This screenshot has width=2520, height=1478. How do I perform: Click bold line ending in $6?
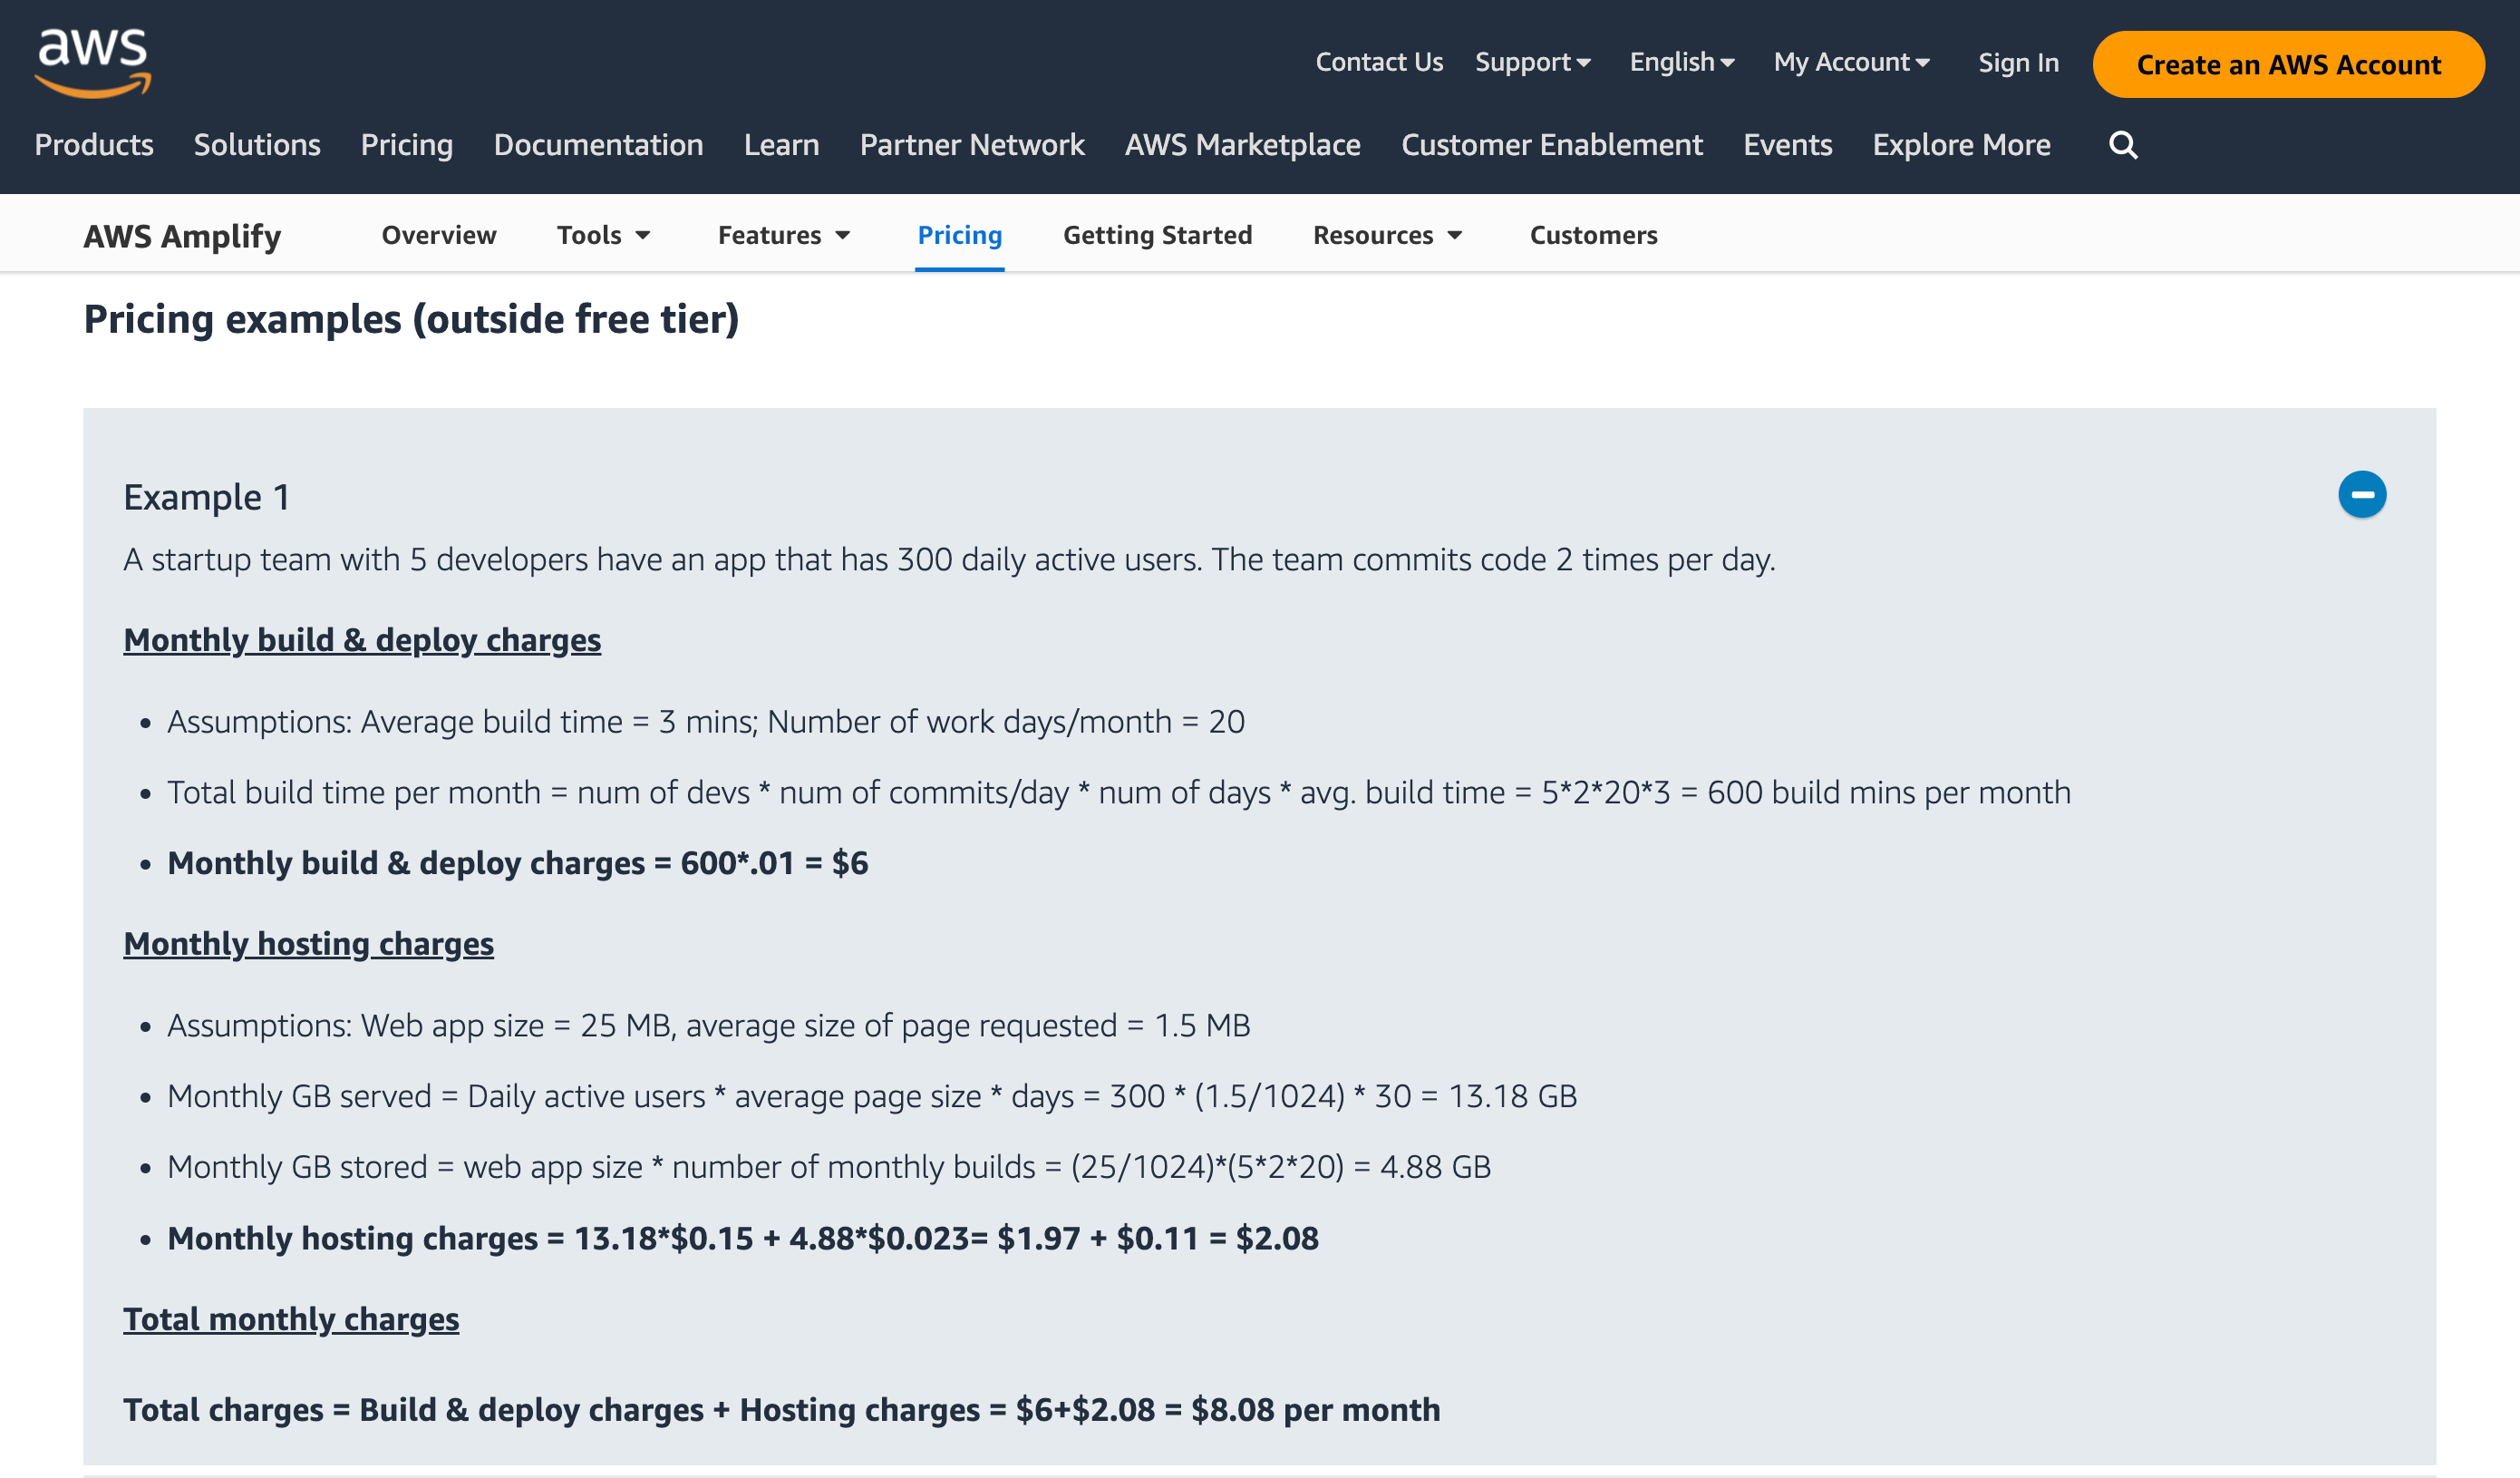(518, 863)
